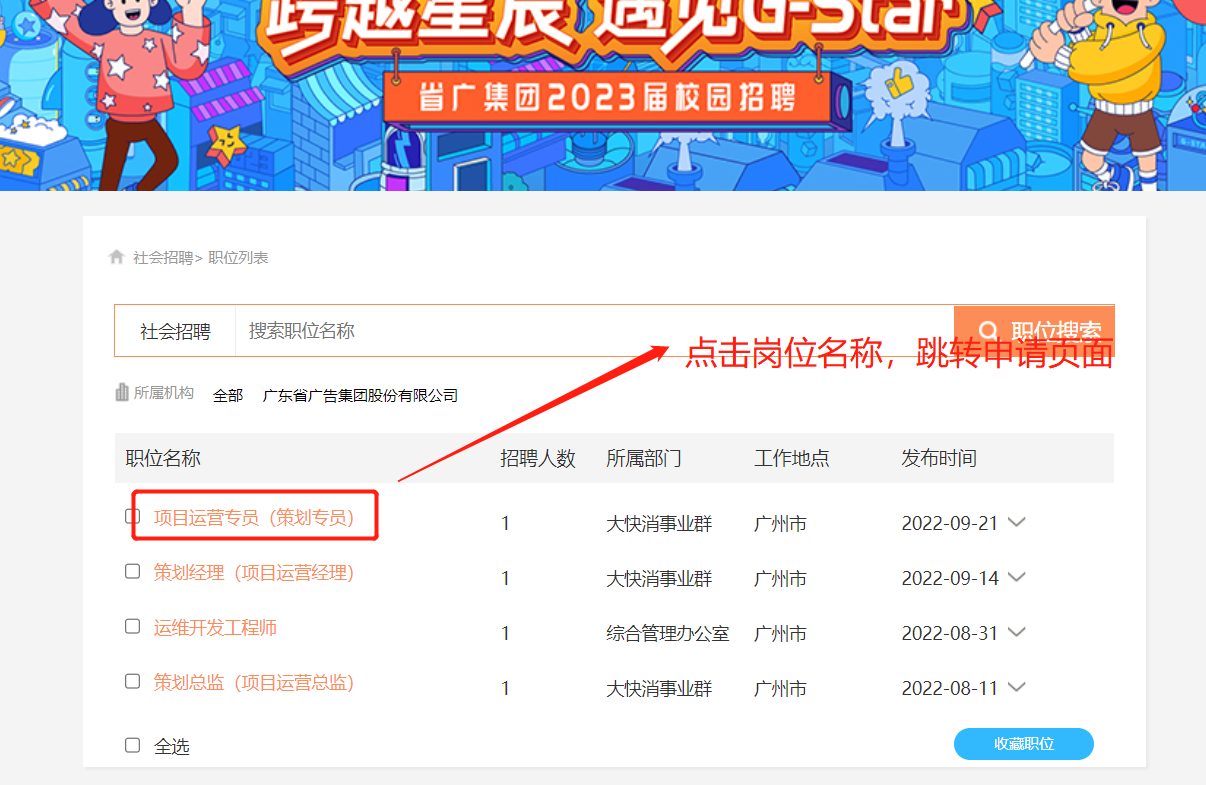Image resolution: width=1206 pixels, height=785 pixels.
Task: Click the 所属机构 filter label
Action: point(164,393)
